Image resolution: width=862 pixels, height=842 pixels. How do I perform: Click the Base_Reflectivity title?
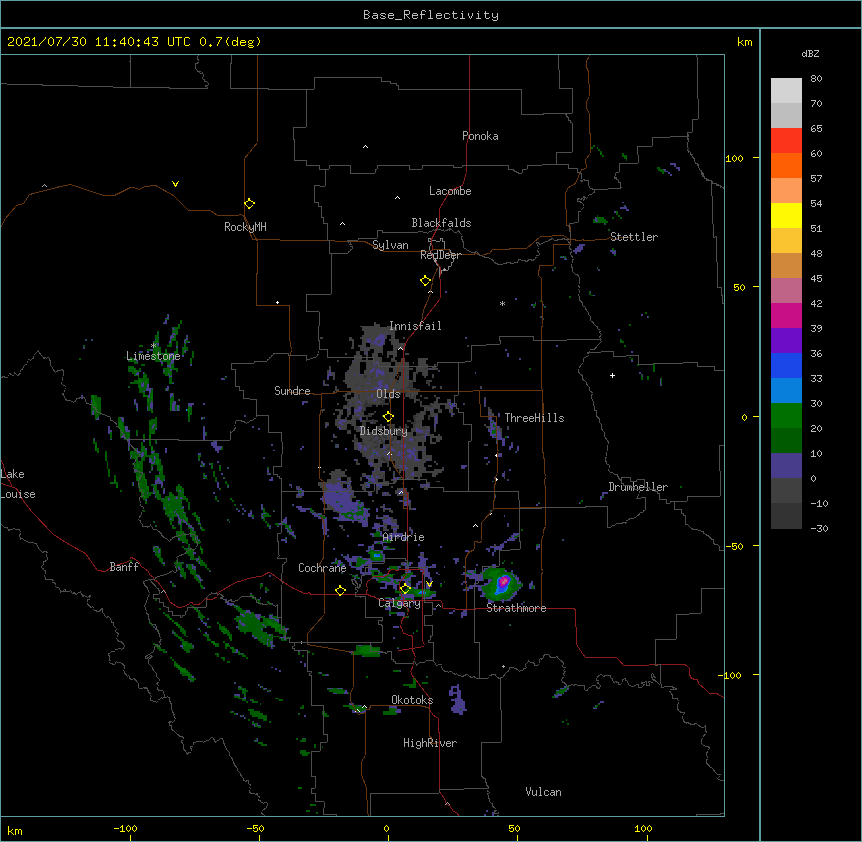pyautogui.click(x=431, y=15)
